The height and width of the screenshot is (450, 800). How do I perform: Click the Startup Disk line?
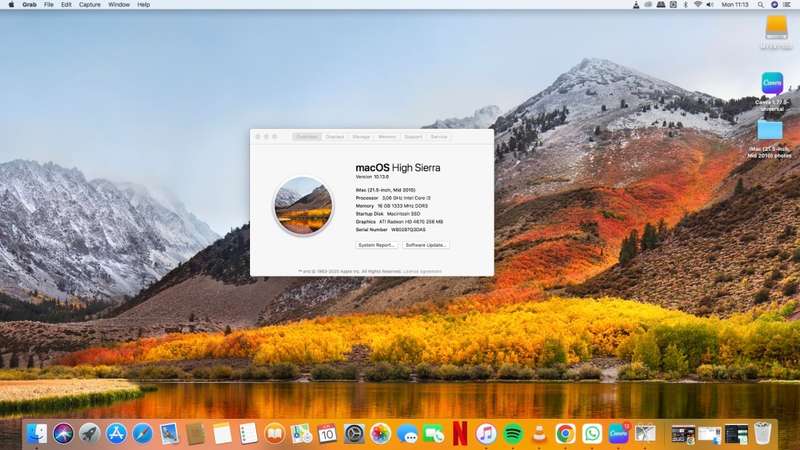tap(388, 214)
